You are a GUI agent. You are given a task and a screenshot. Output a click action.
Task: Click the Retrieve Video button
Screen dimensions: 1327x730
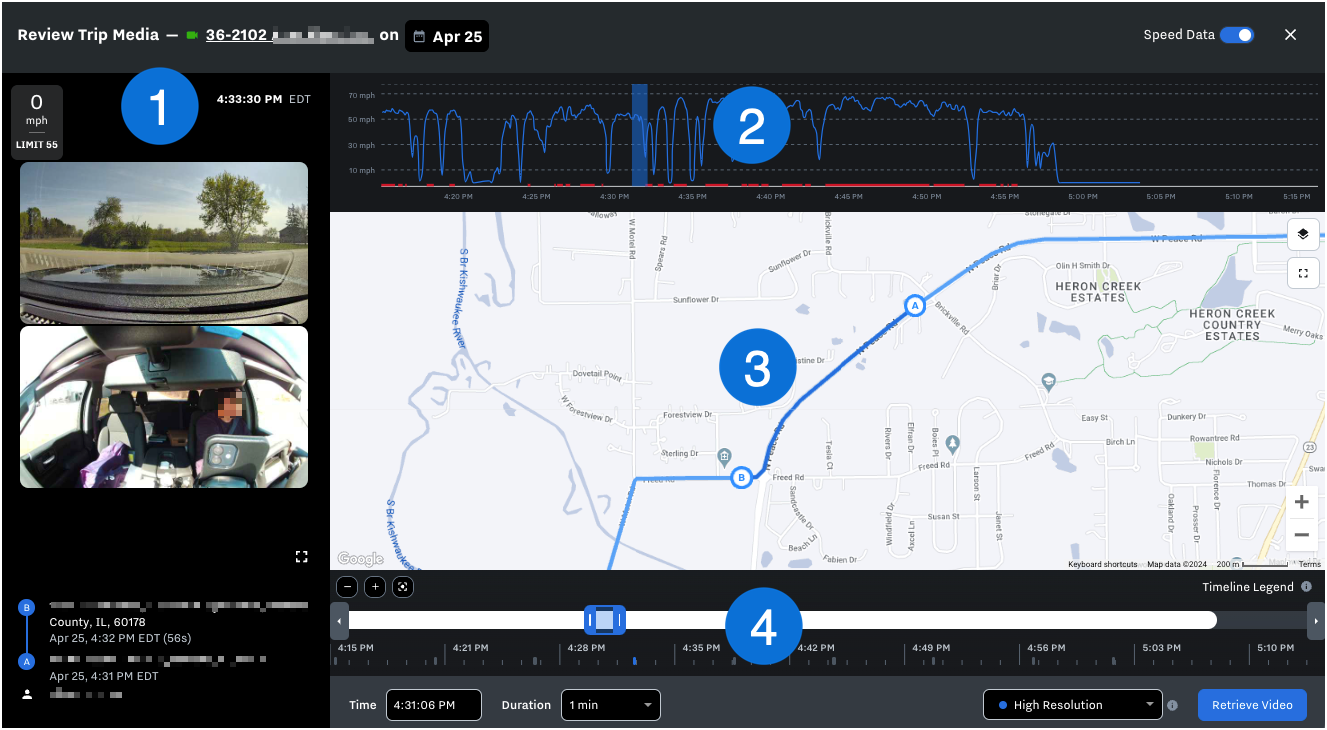pyautogui.click(x=1251, y=705)
